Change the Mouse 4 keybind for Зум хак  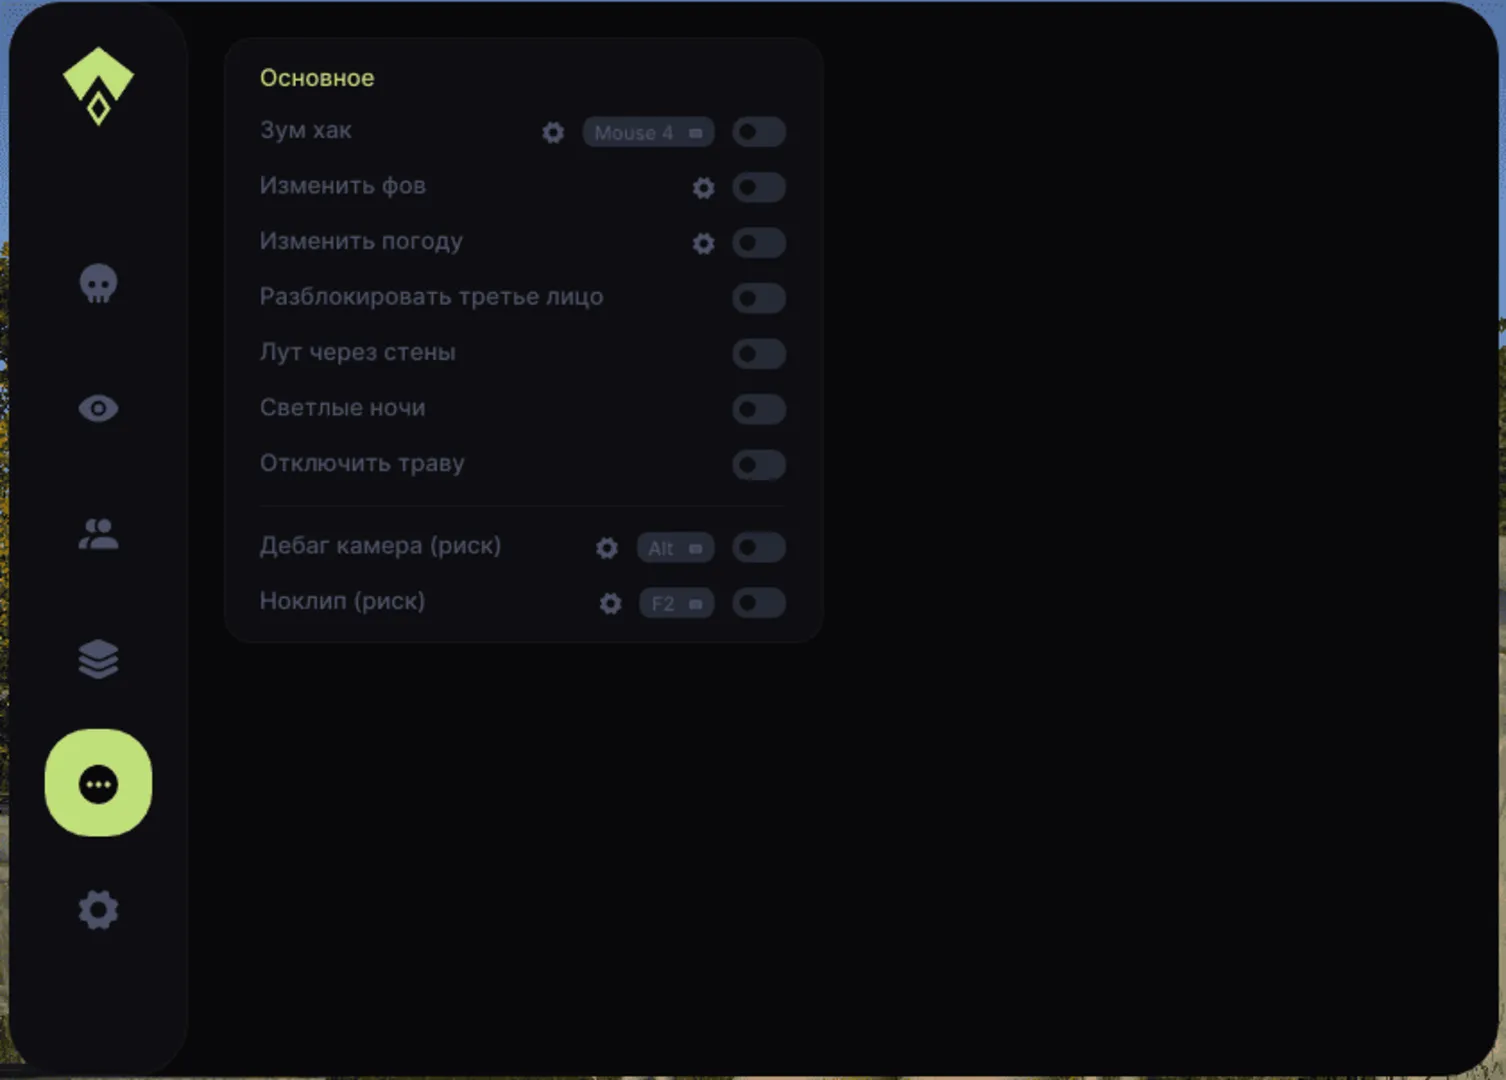tap(648, 132)
